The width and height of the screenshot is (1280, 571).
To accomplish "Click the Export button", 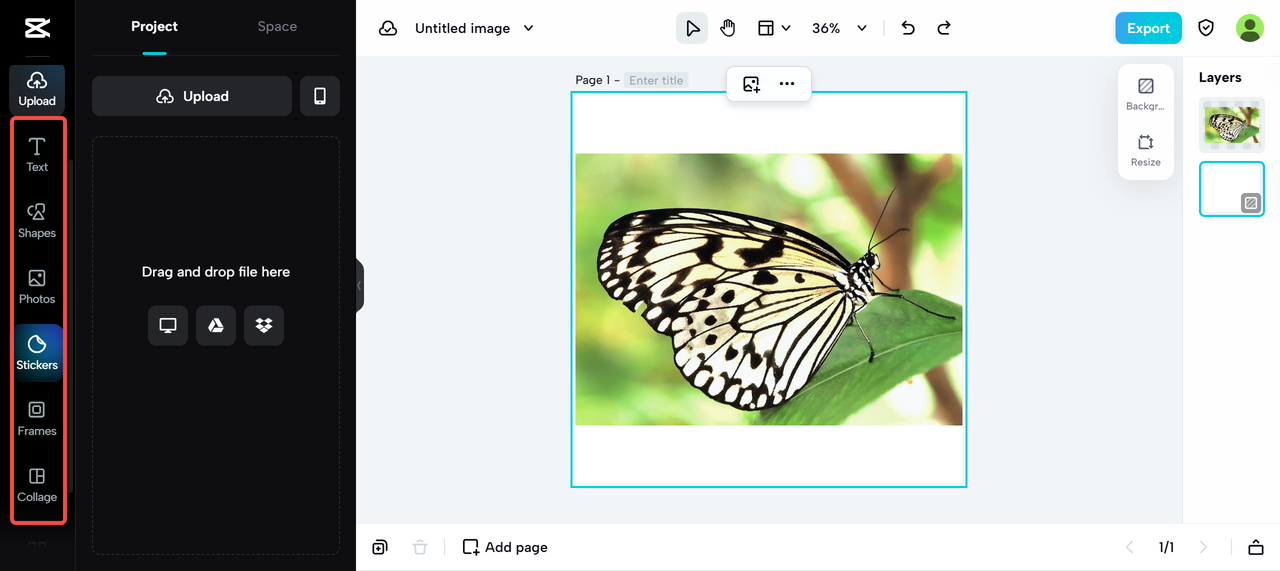I will tap(1148, 28).
